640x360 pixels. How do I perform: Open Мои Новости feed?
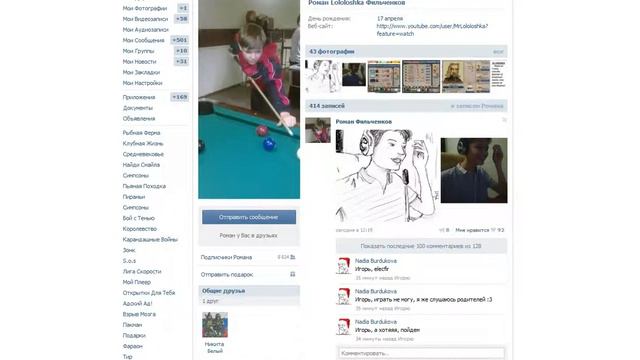click(x=139, y=61)
